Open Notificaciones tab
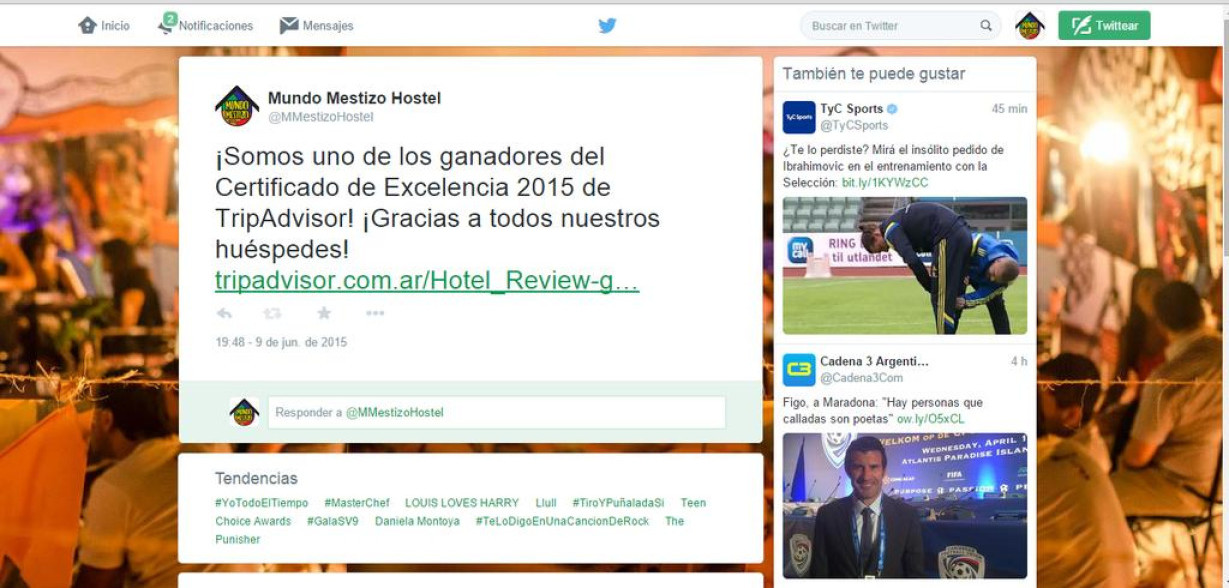 tap(206, 25)
